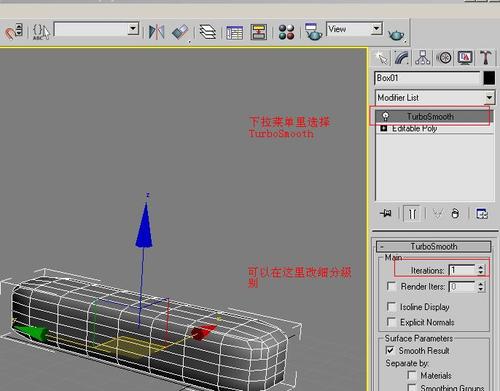This screenshot has width=500, height=391.
Task: Click the Render Iters value field
Action: [x=462, y=287]
